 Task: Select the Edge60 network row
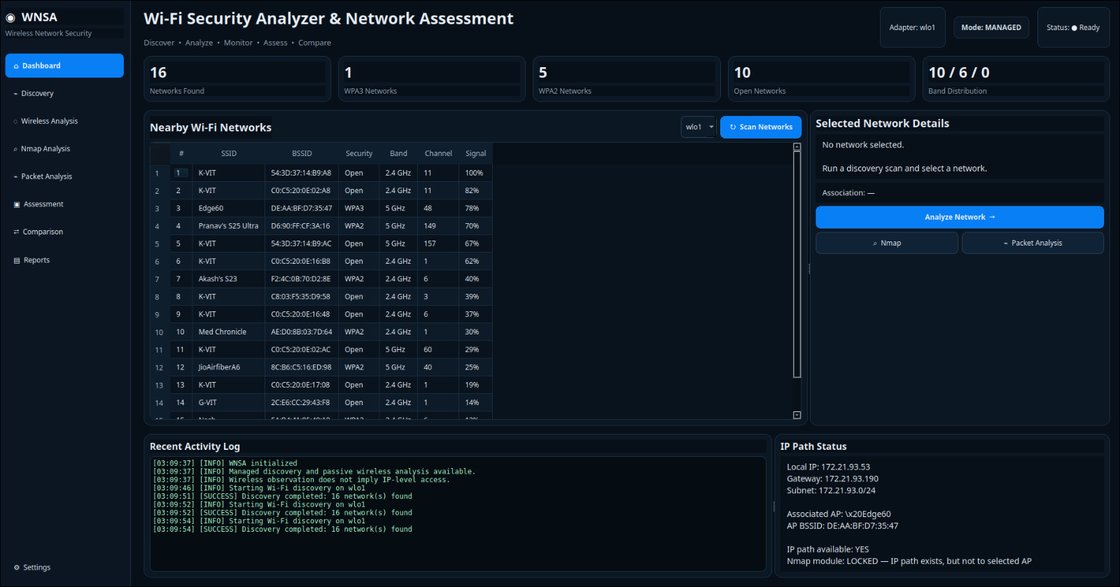coord(331,209)
